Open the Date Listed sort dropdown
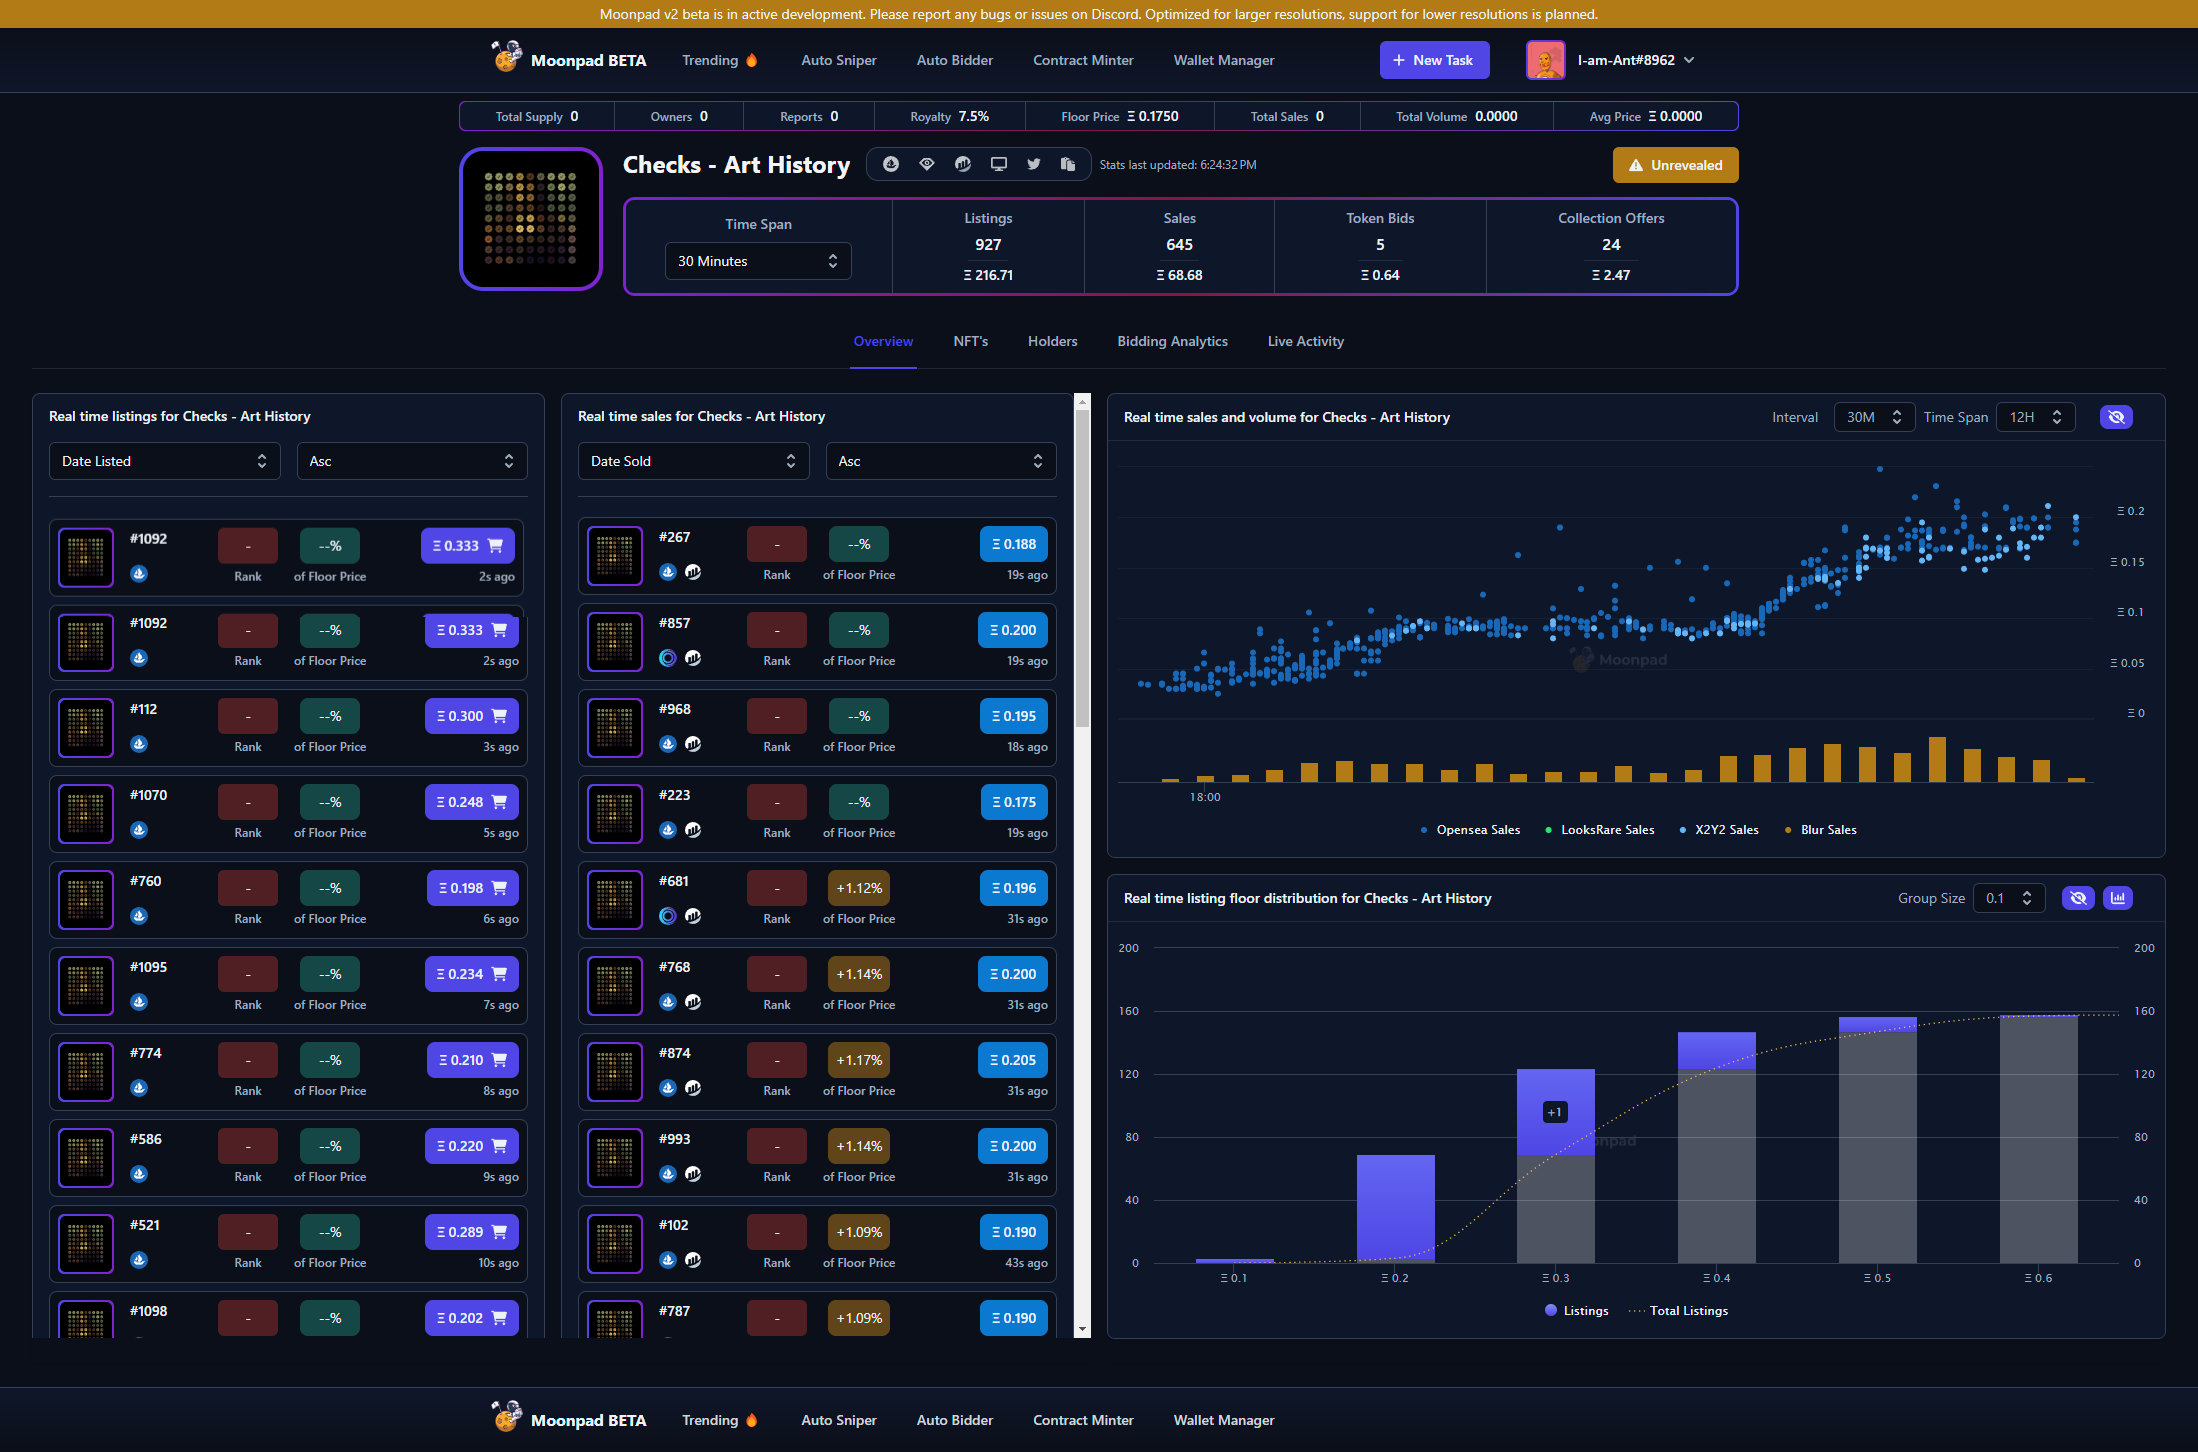The height and width of the screenshot is (1452, 2198). tap(164, 461)
